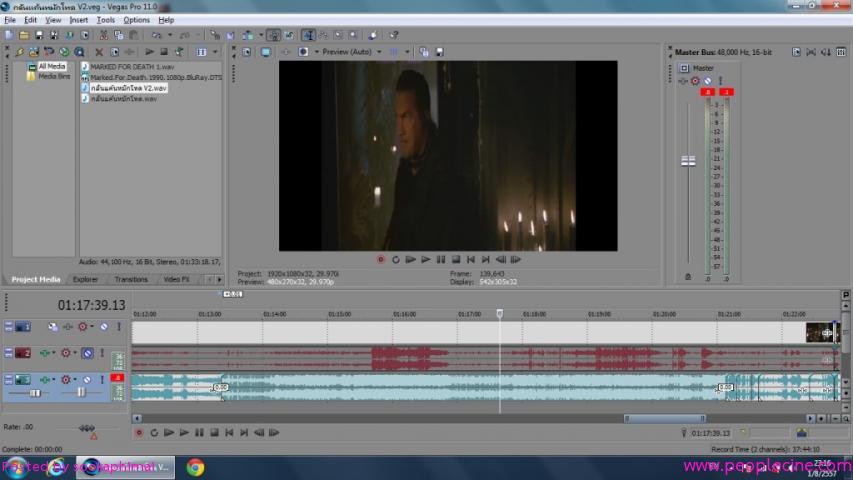Screen dimensions: 853x480
Task: Open the preview overlays dropdown arrow
Action: coord(407,52)
